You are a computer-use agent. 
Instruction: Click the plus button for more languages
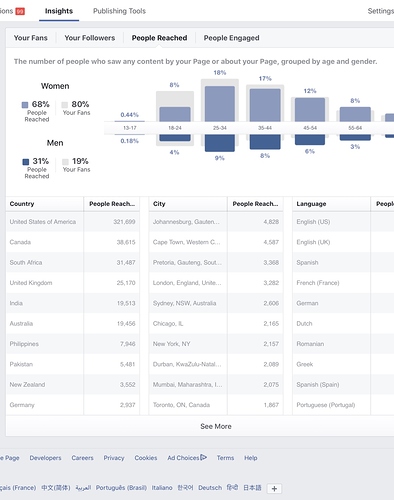pyautogui.click(x=274, y=488)
